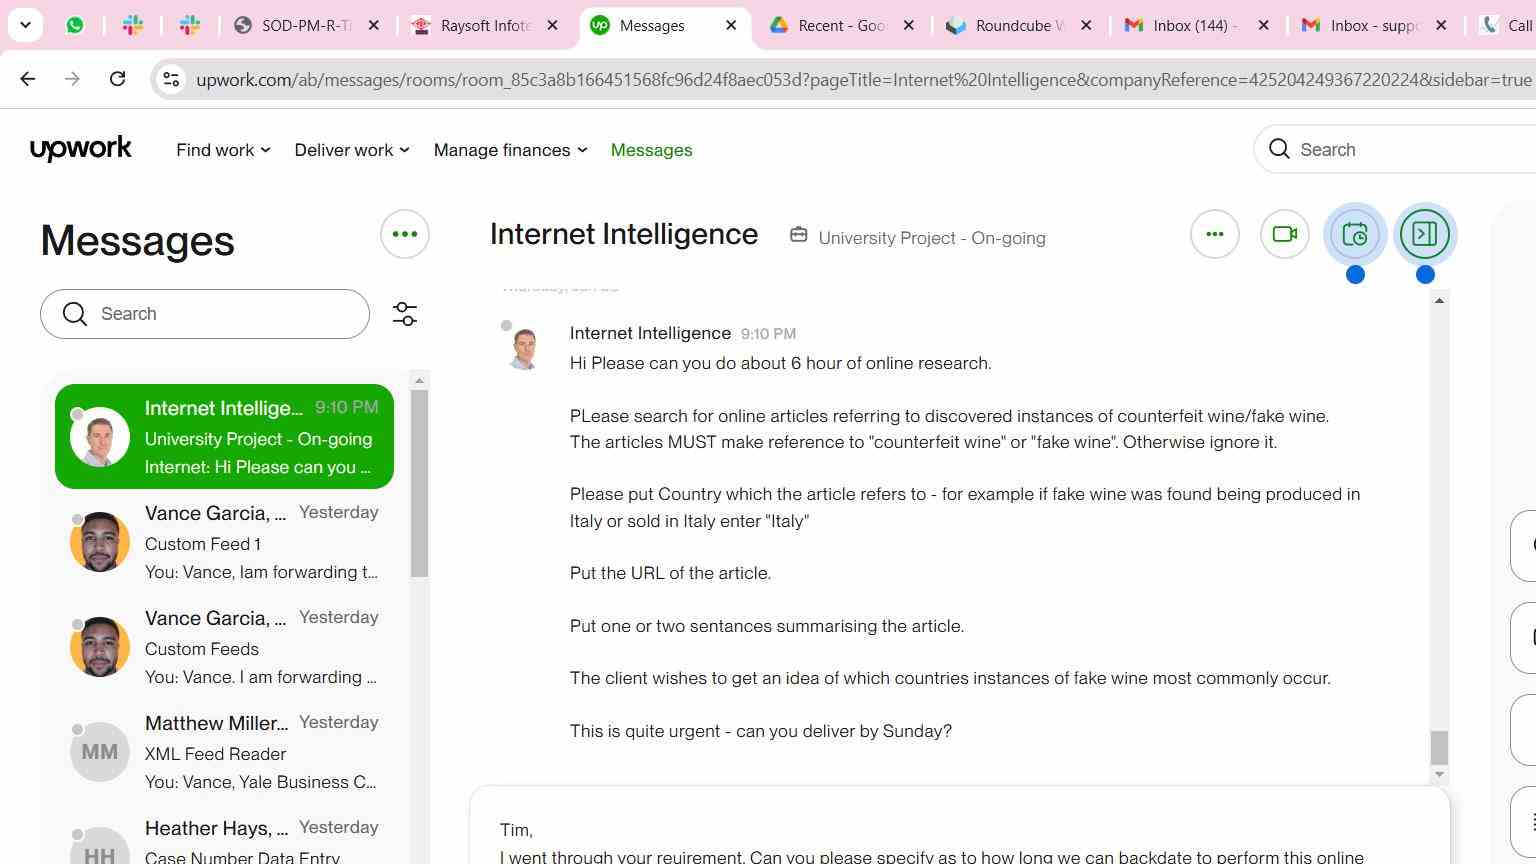Click the conversation list scrollbar thumb
This screenshot has height=864, width=1536.
(x=419, y=483)
